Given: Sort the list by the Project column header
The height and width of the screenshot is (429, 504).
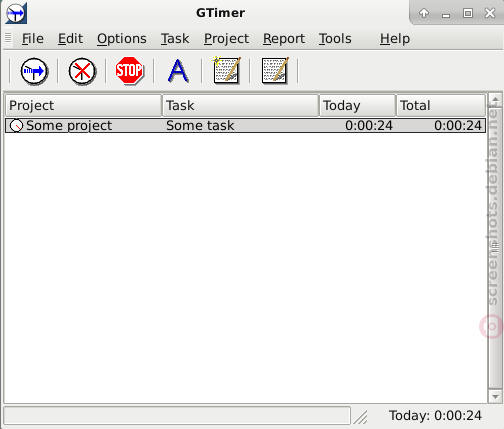Looking at the screenshot, I should tap(83, 105).
